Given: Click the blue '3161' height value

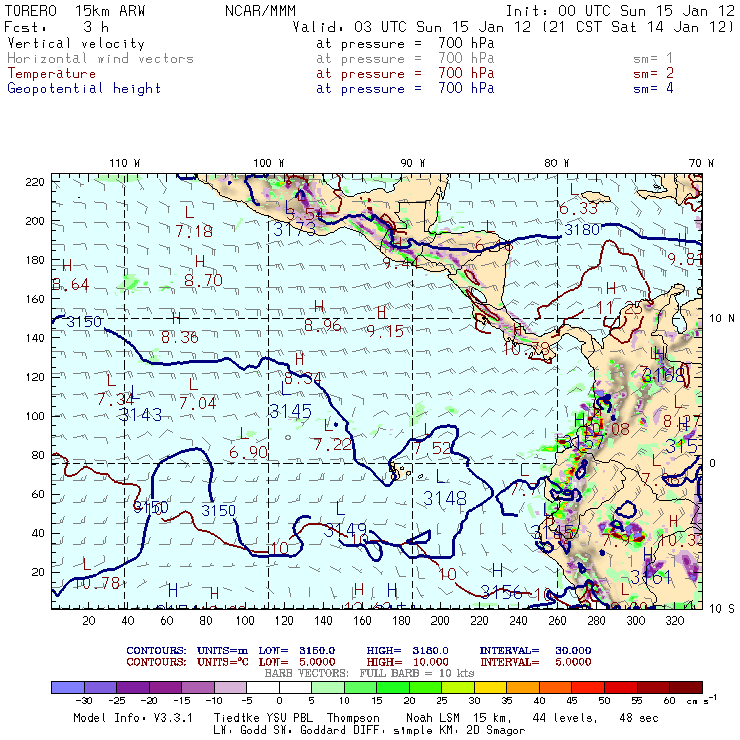Looking at the screenshot, I should 651,577.
